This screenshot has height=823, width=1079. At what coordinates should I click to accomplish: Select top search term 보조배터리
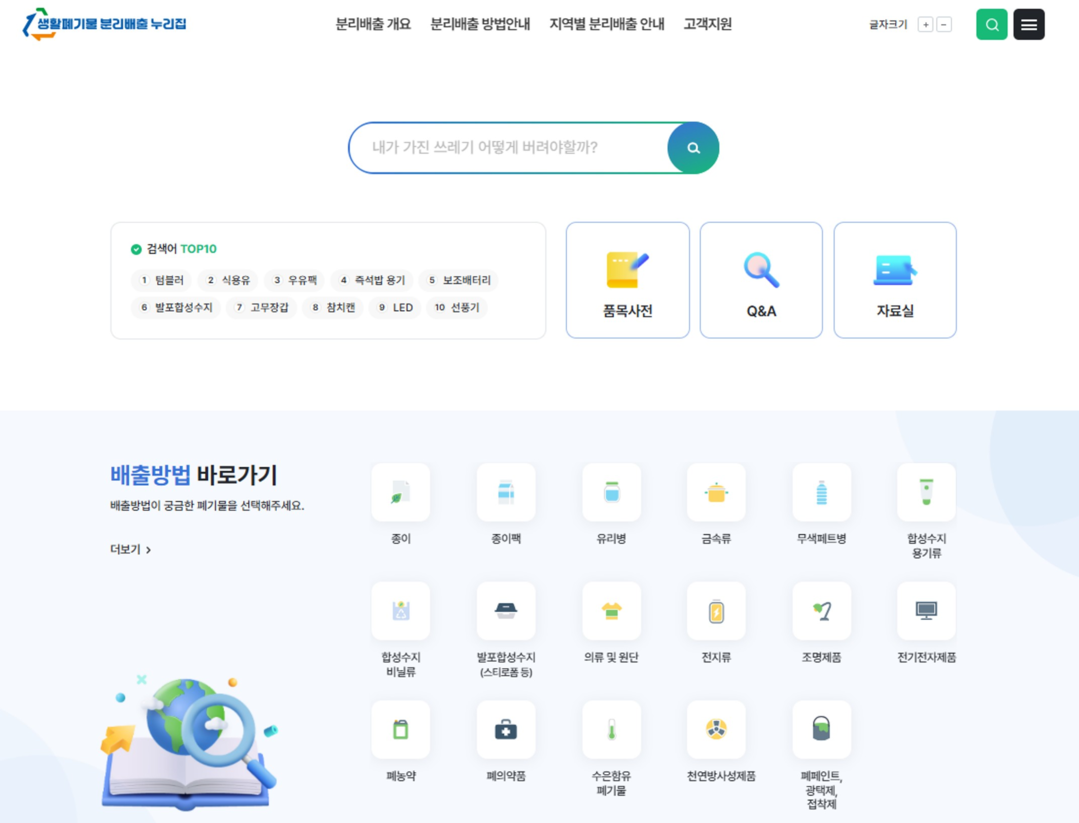459,280
